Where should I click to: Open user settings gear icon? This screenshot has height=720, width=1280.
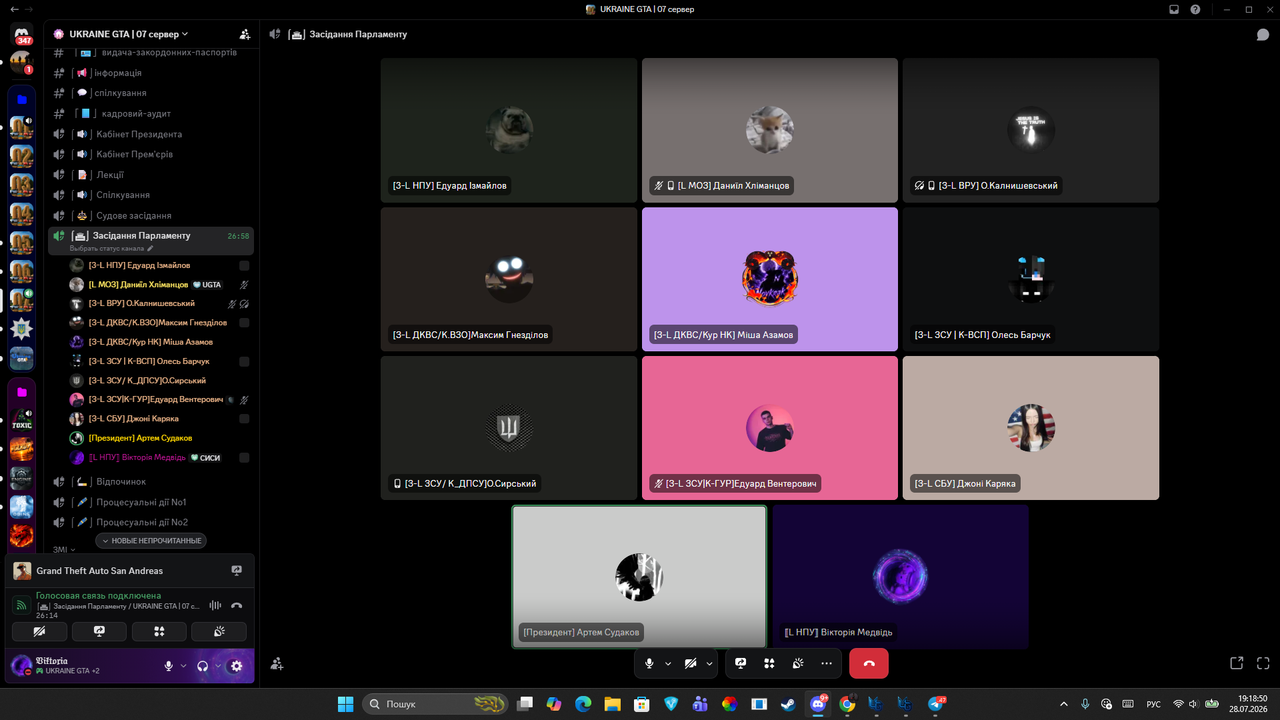[x=237, y=666]
